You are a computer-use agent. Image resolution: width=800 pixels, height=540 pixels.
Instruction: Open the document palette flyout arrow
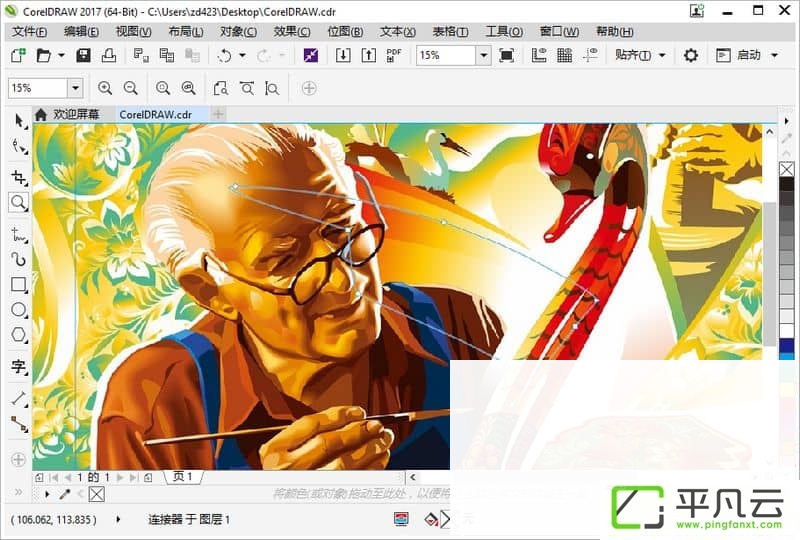[x=47, y=494]
